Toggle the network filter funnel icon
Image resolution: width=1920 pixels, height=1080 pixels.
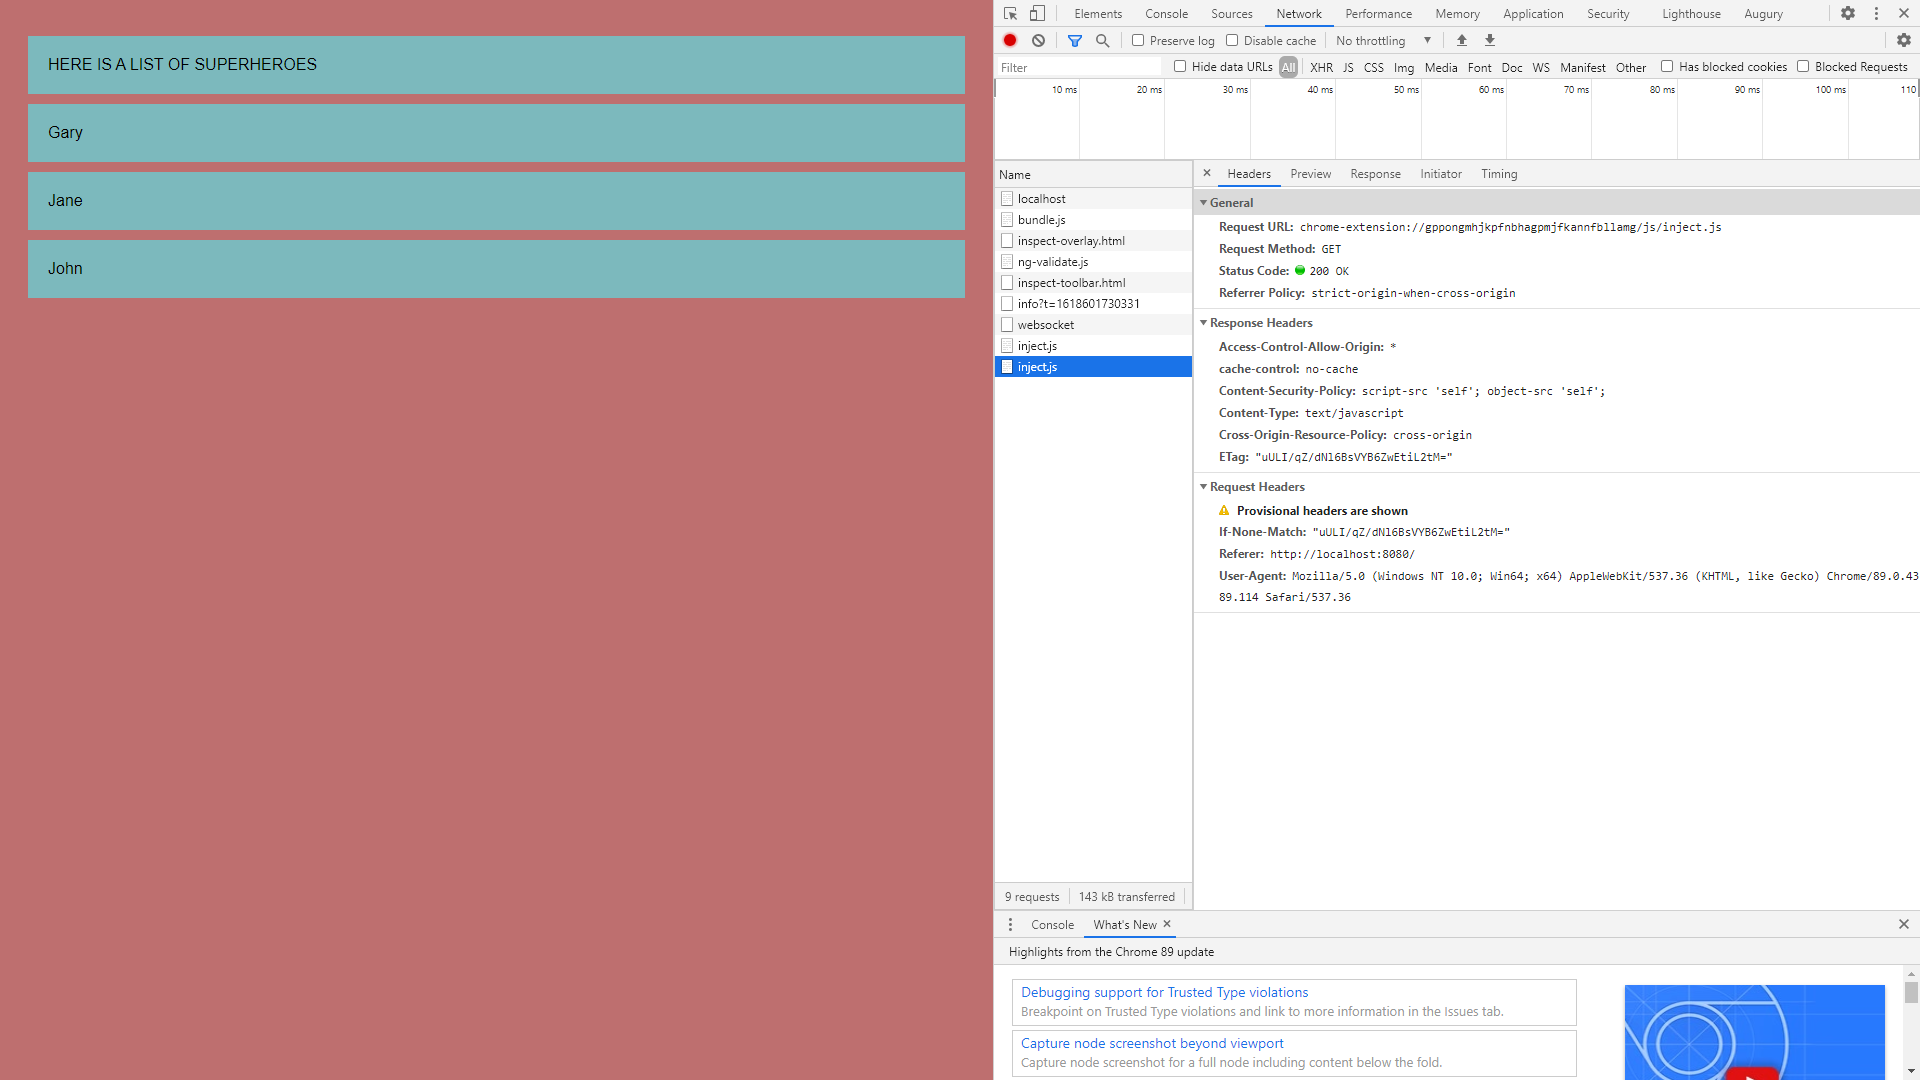(x=1075, y=41)
